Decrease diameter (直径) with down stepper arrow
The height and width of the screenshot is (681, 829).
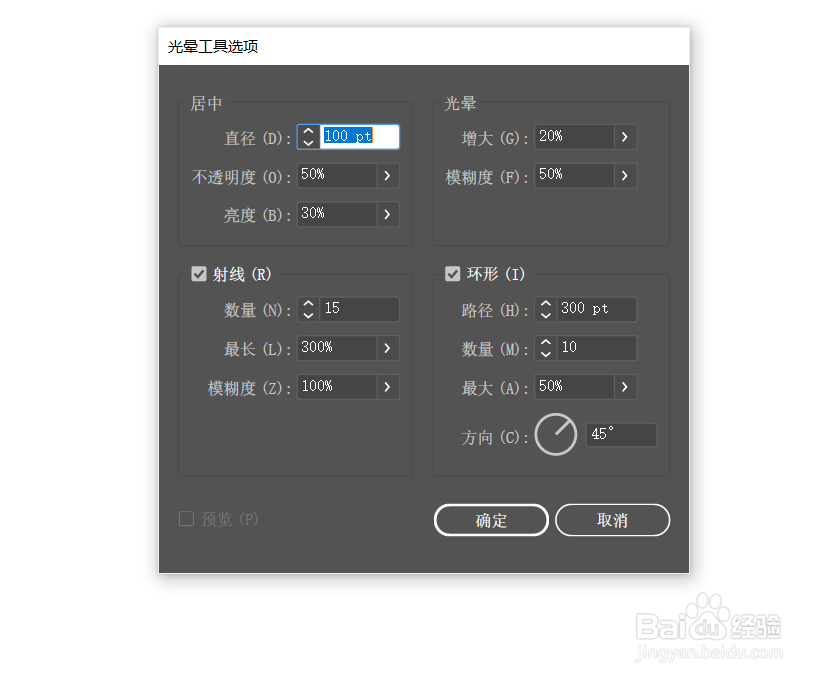(309, 143)
